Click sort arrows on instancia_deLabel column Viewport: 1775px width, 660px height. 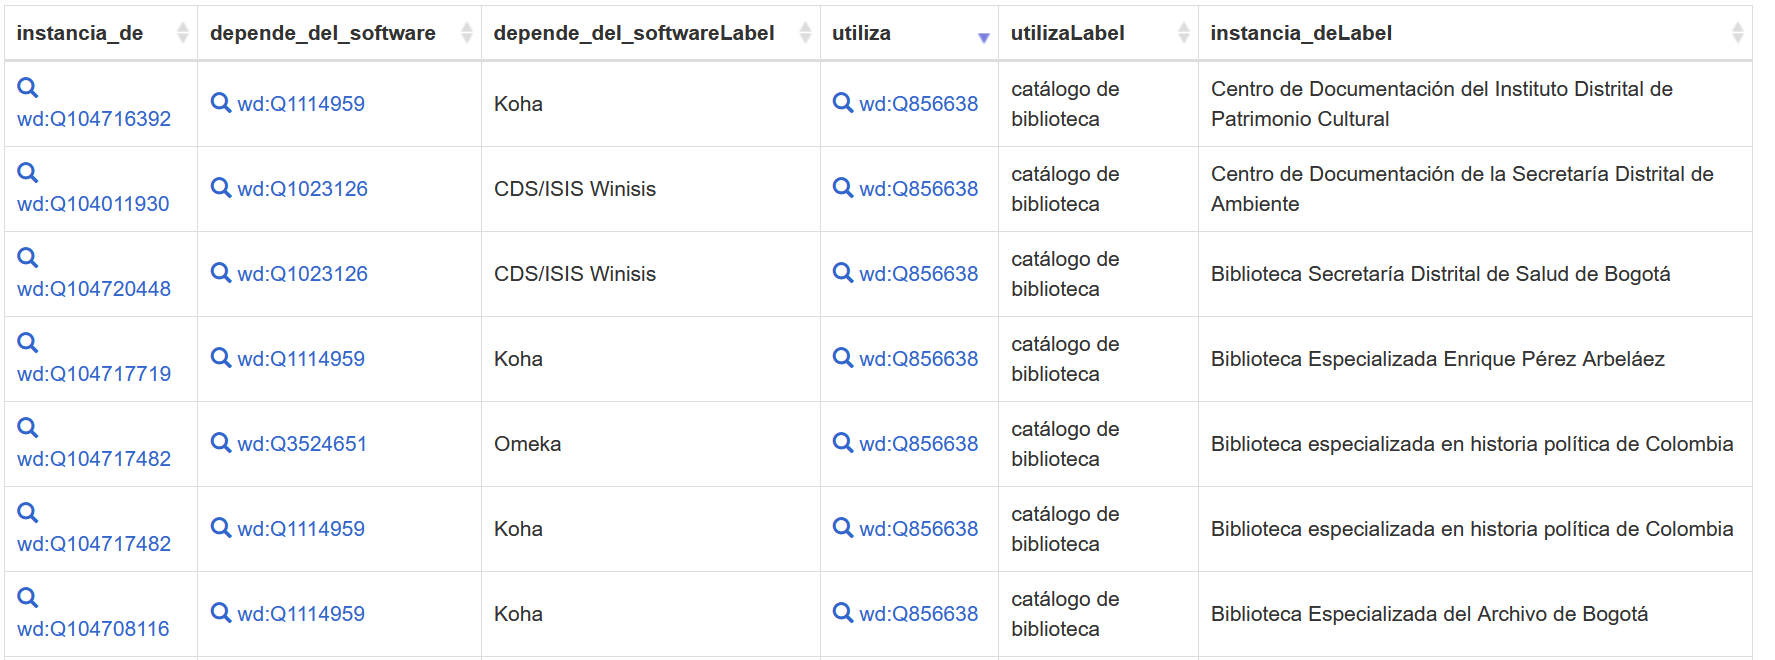click(x=1737, y=33)
